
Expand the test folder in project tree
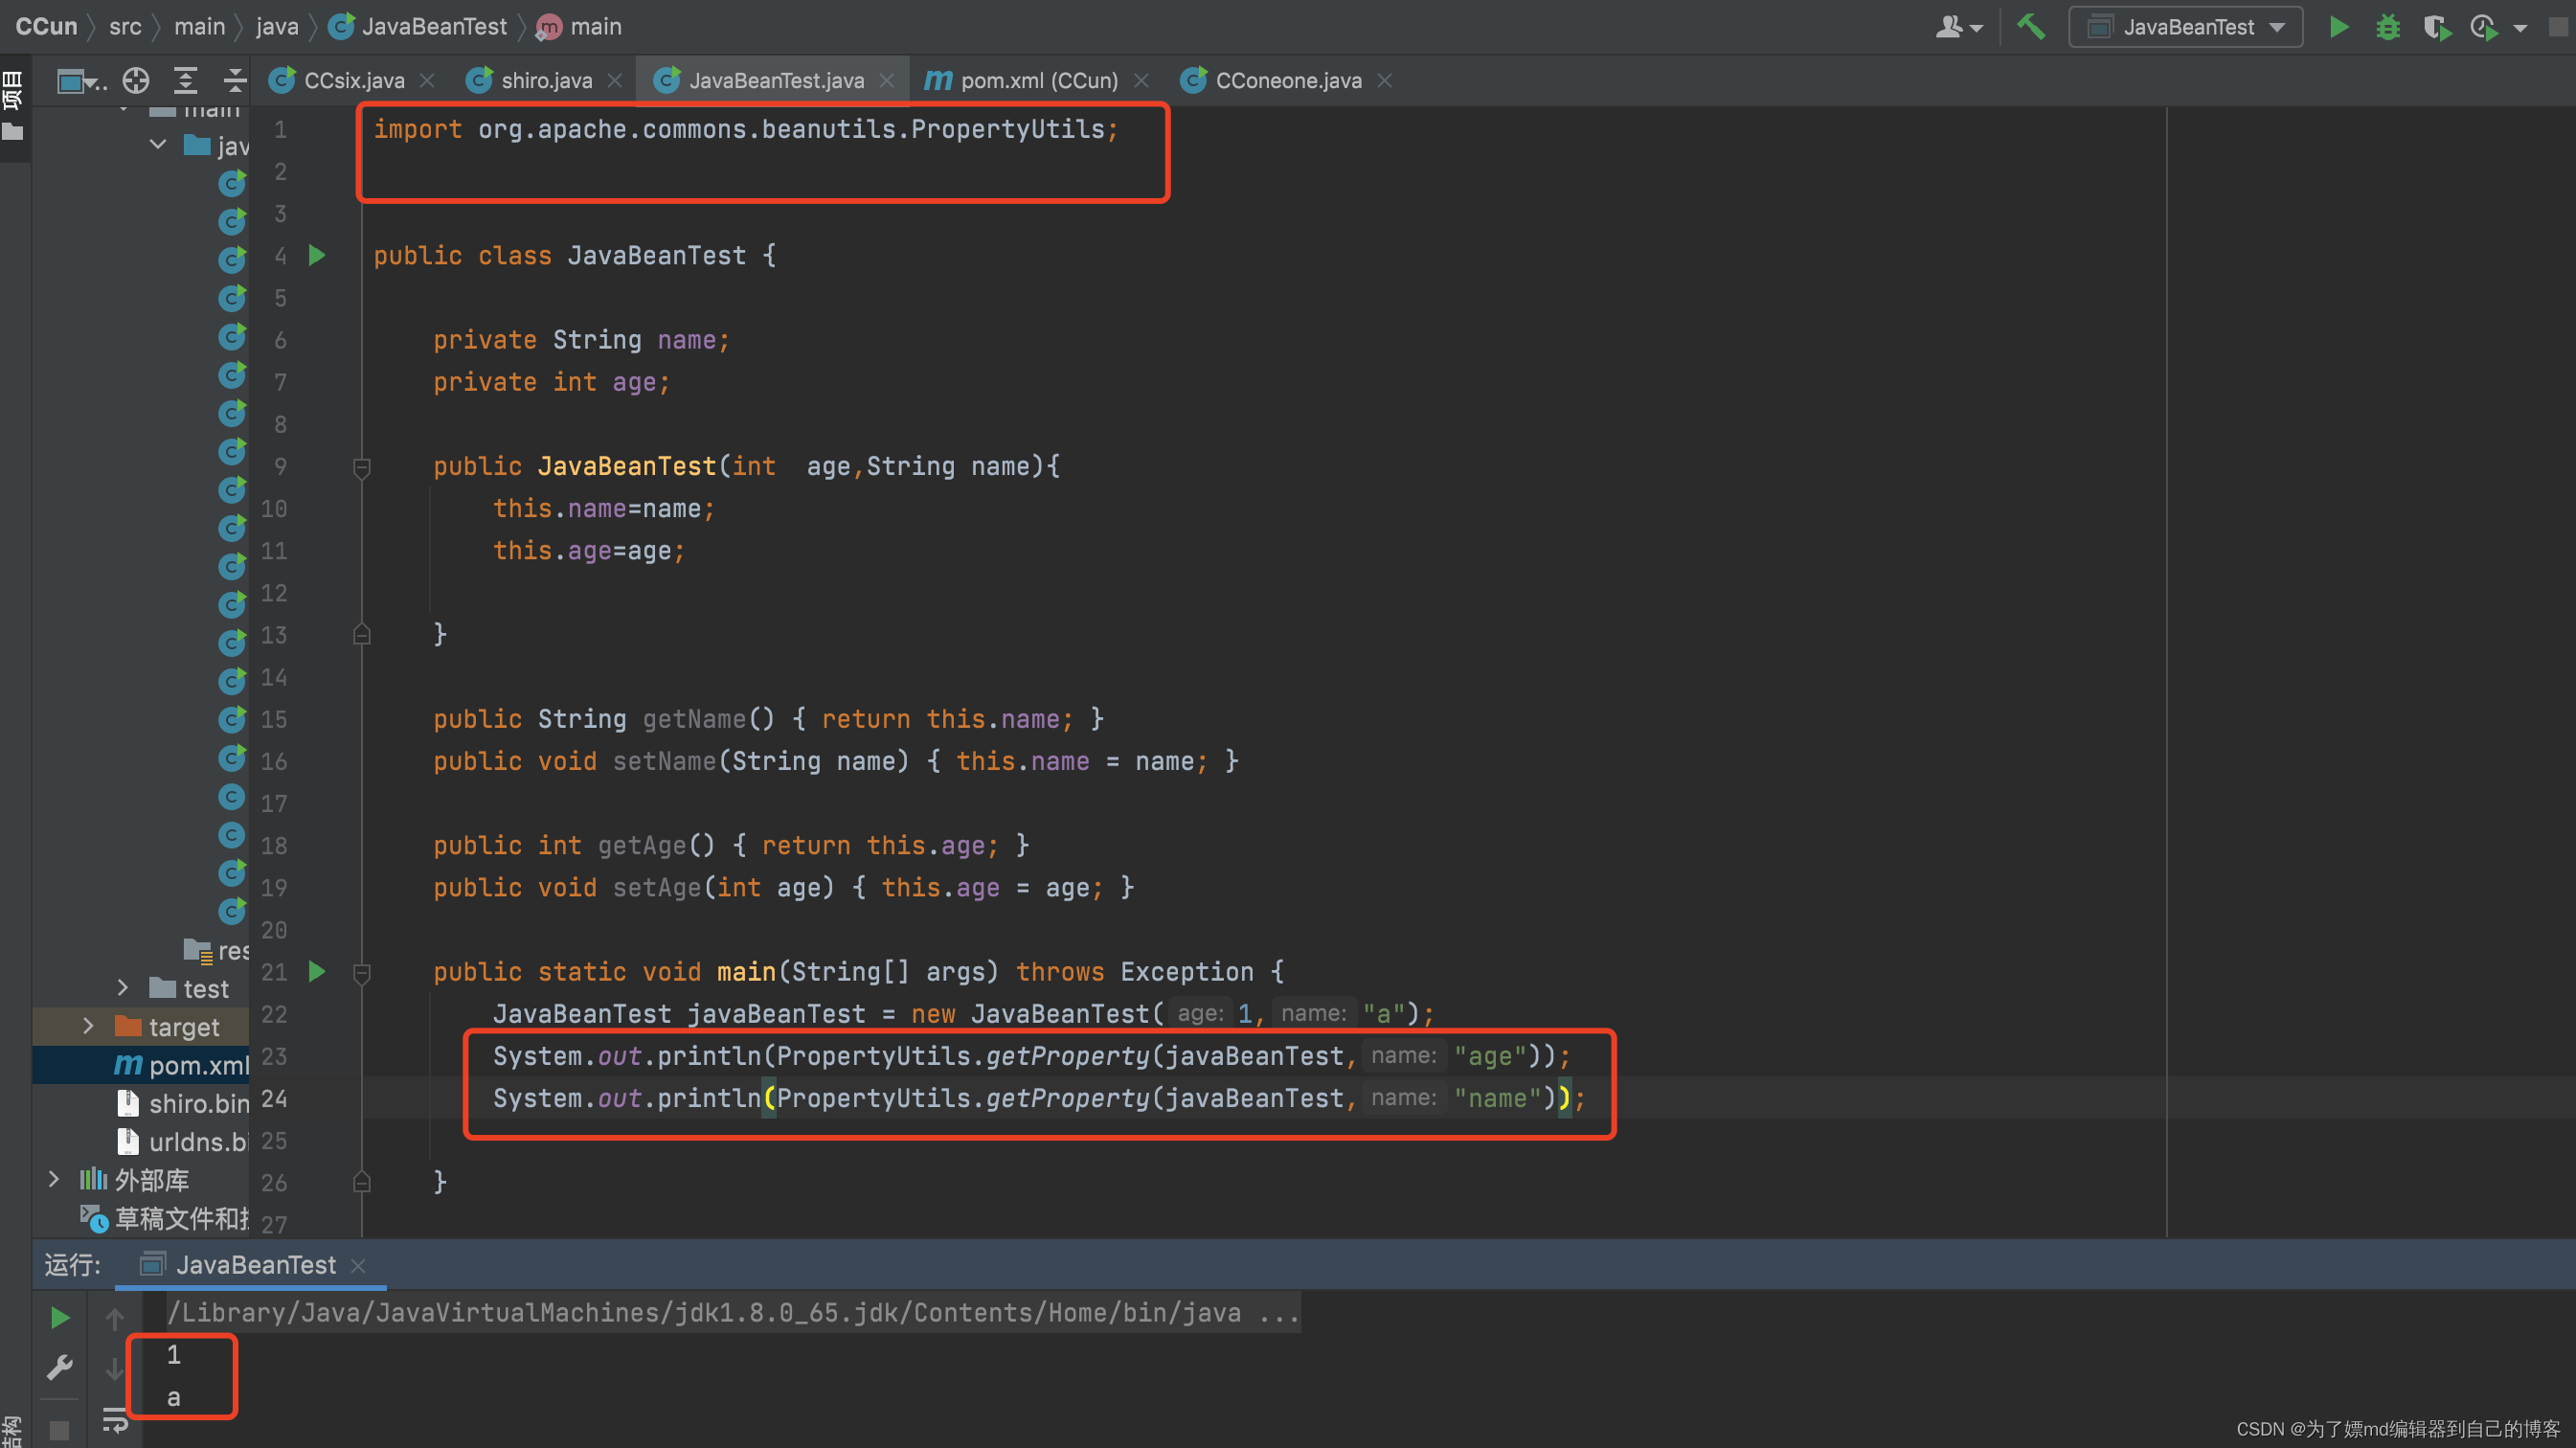point(122,988)
